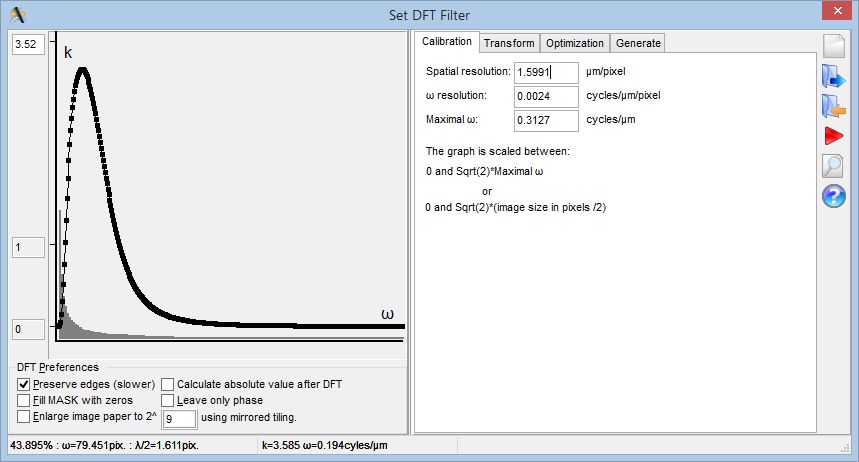Click the ω resolution field showing 0.0024
The height and width of the screenshot is (462, 859).
click(546, 96)
